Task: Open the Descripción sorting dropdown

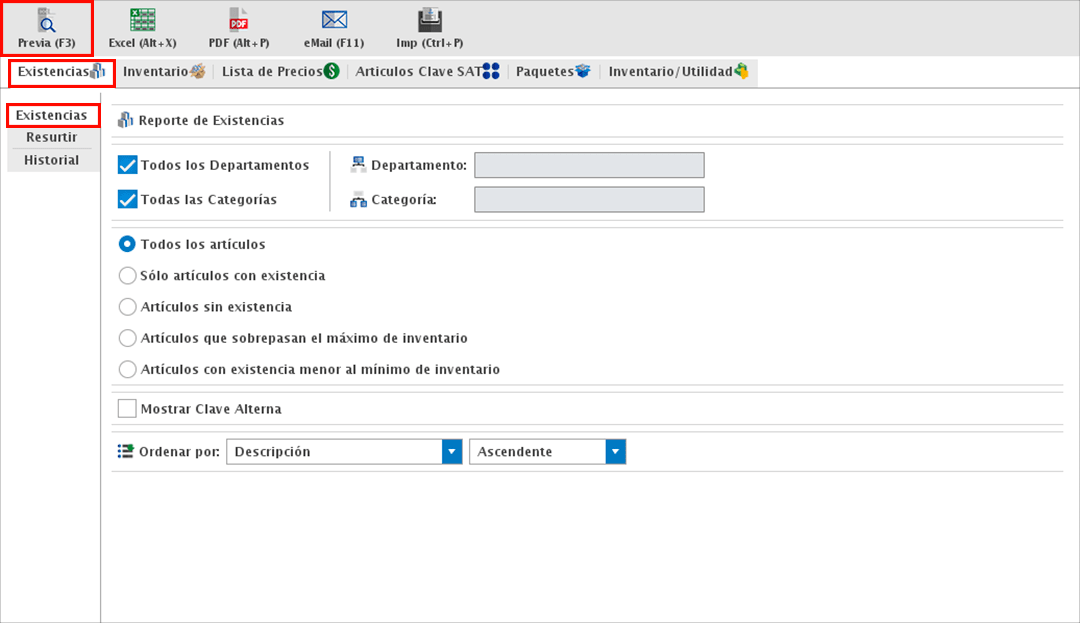Action: click(x=450, y=451)
